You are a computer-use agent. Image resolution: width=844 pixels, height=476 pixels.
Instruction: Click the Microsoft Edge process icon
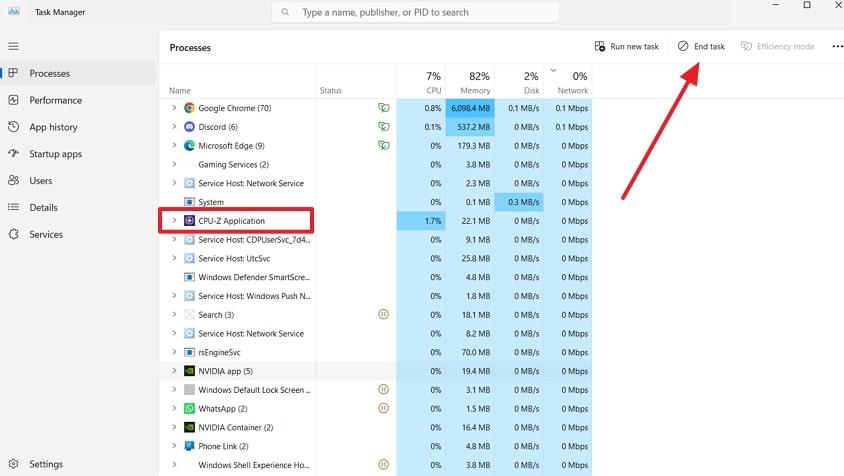[189, 146]
